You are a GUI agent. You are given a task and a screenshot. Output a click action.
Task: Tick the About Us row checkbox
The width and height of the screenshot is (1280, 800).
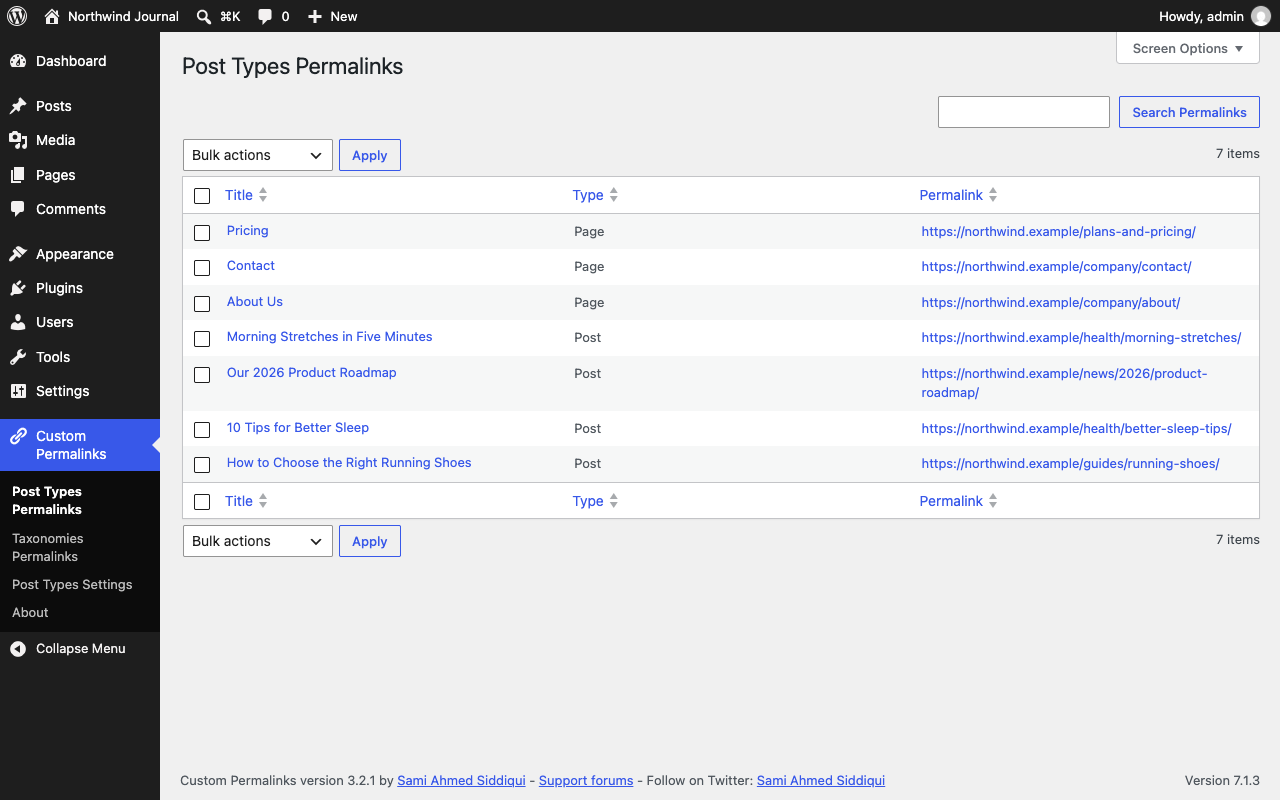click(202, 304)
